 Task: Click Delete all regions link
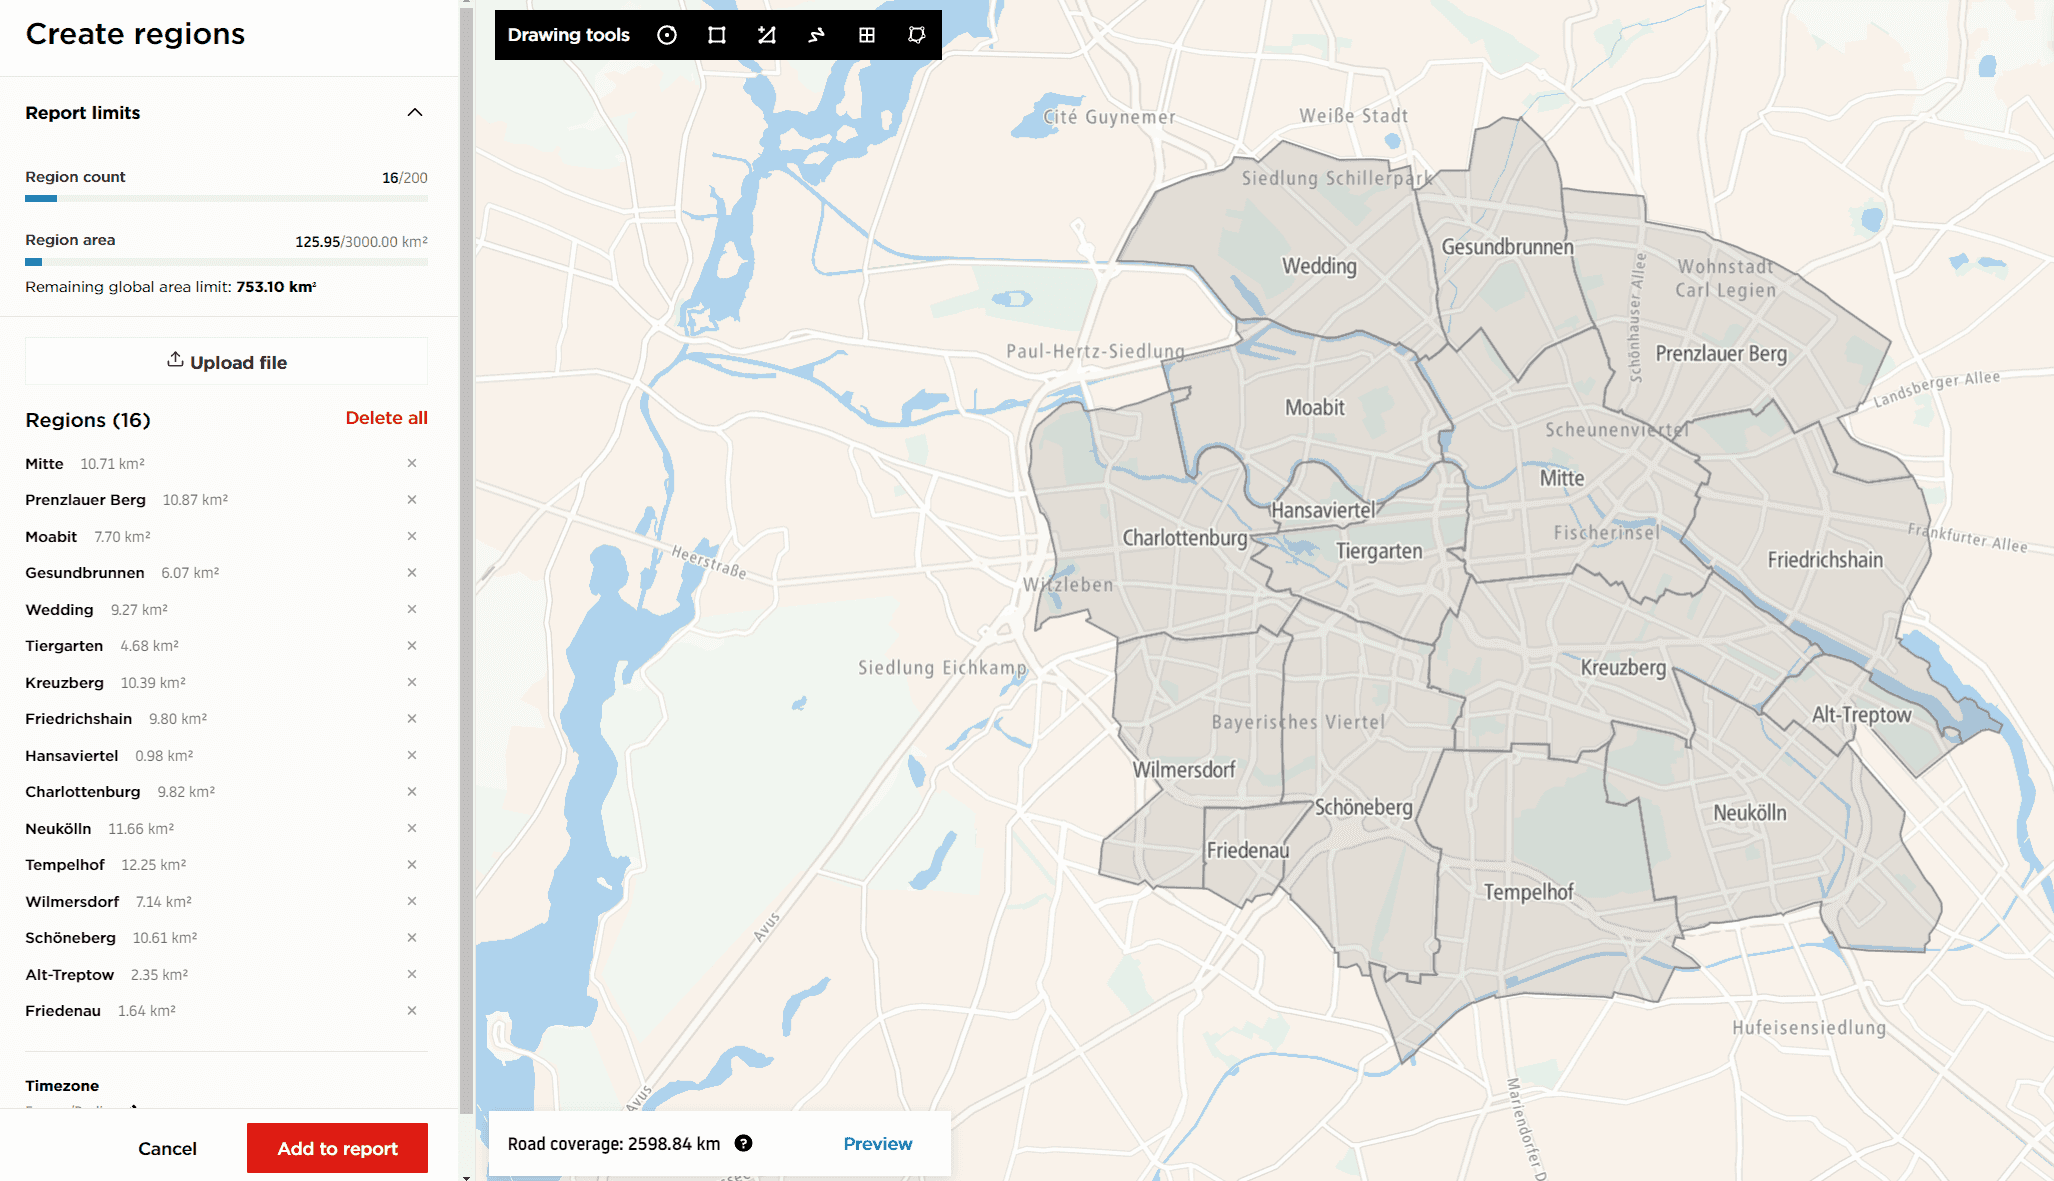(x=386, y=418)
